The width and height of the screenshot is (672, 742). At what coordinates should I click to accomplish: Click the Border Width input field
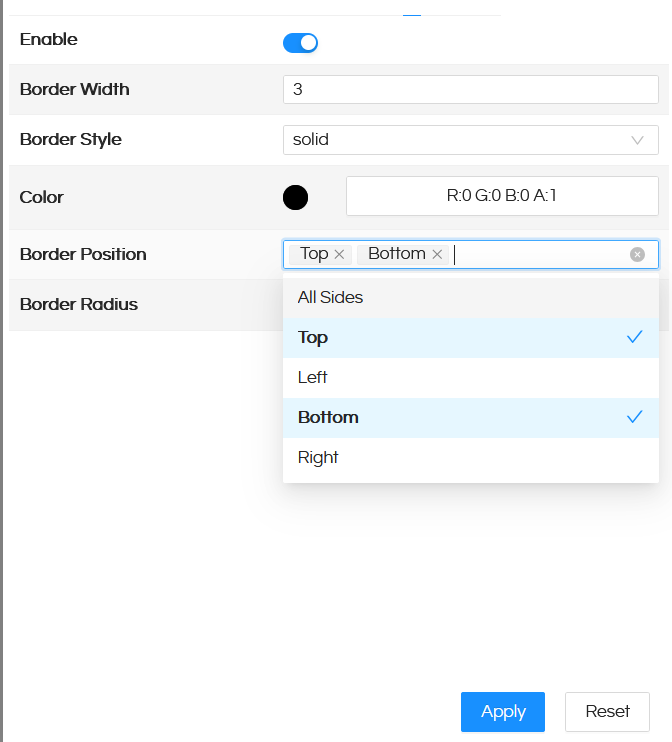470,89
